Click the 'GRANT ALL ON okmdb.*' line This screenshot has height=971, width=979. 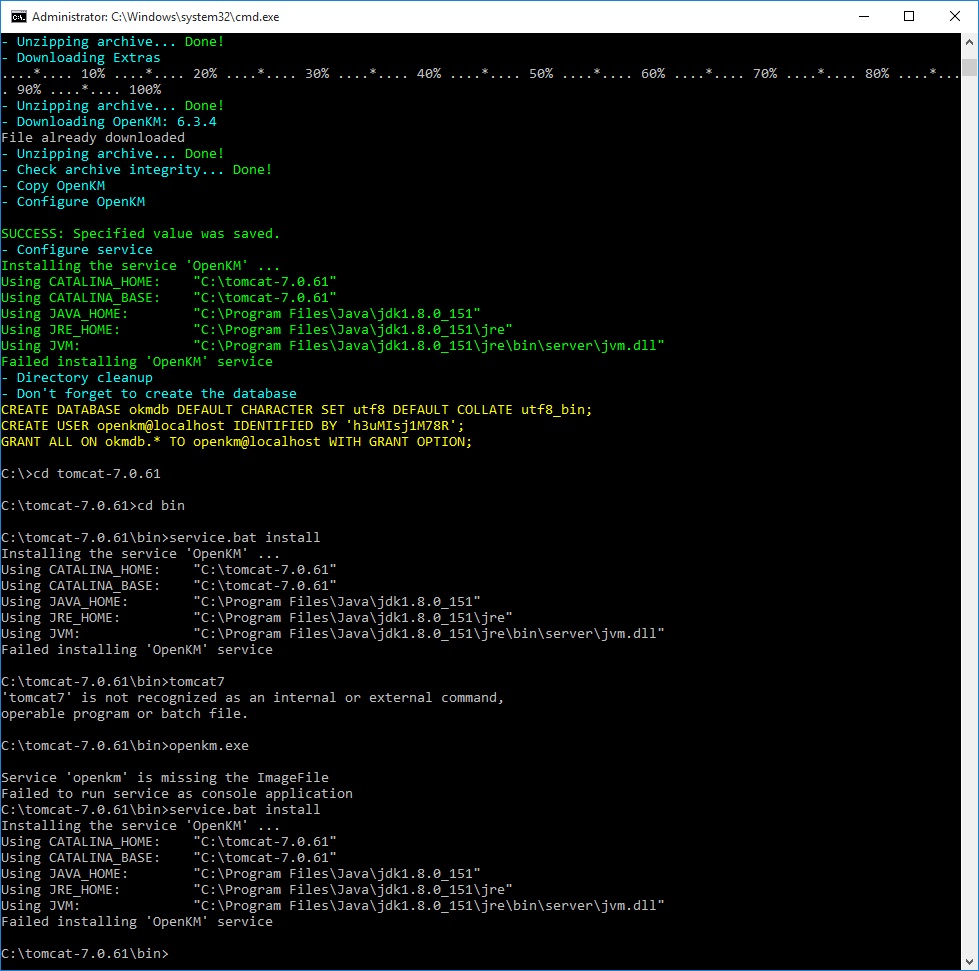(236, 442)
